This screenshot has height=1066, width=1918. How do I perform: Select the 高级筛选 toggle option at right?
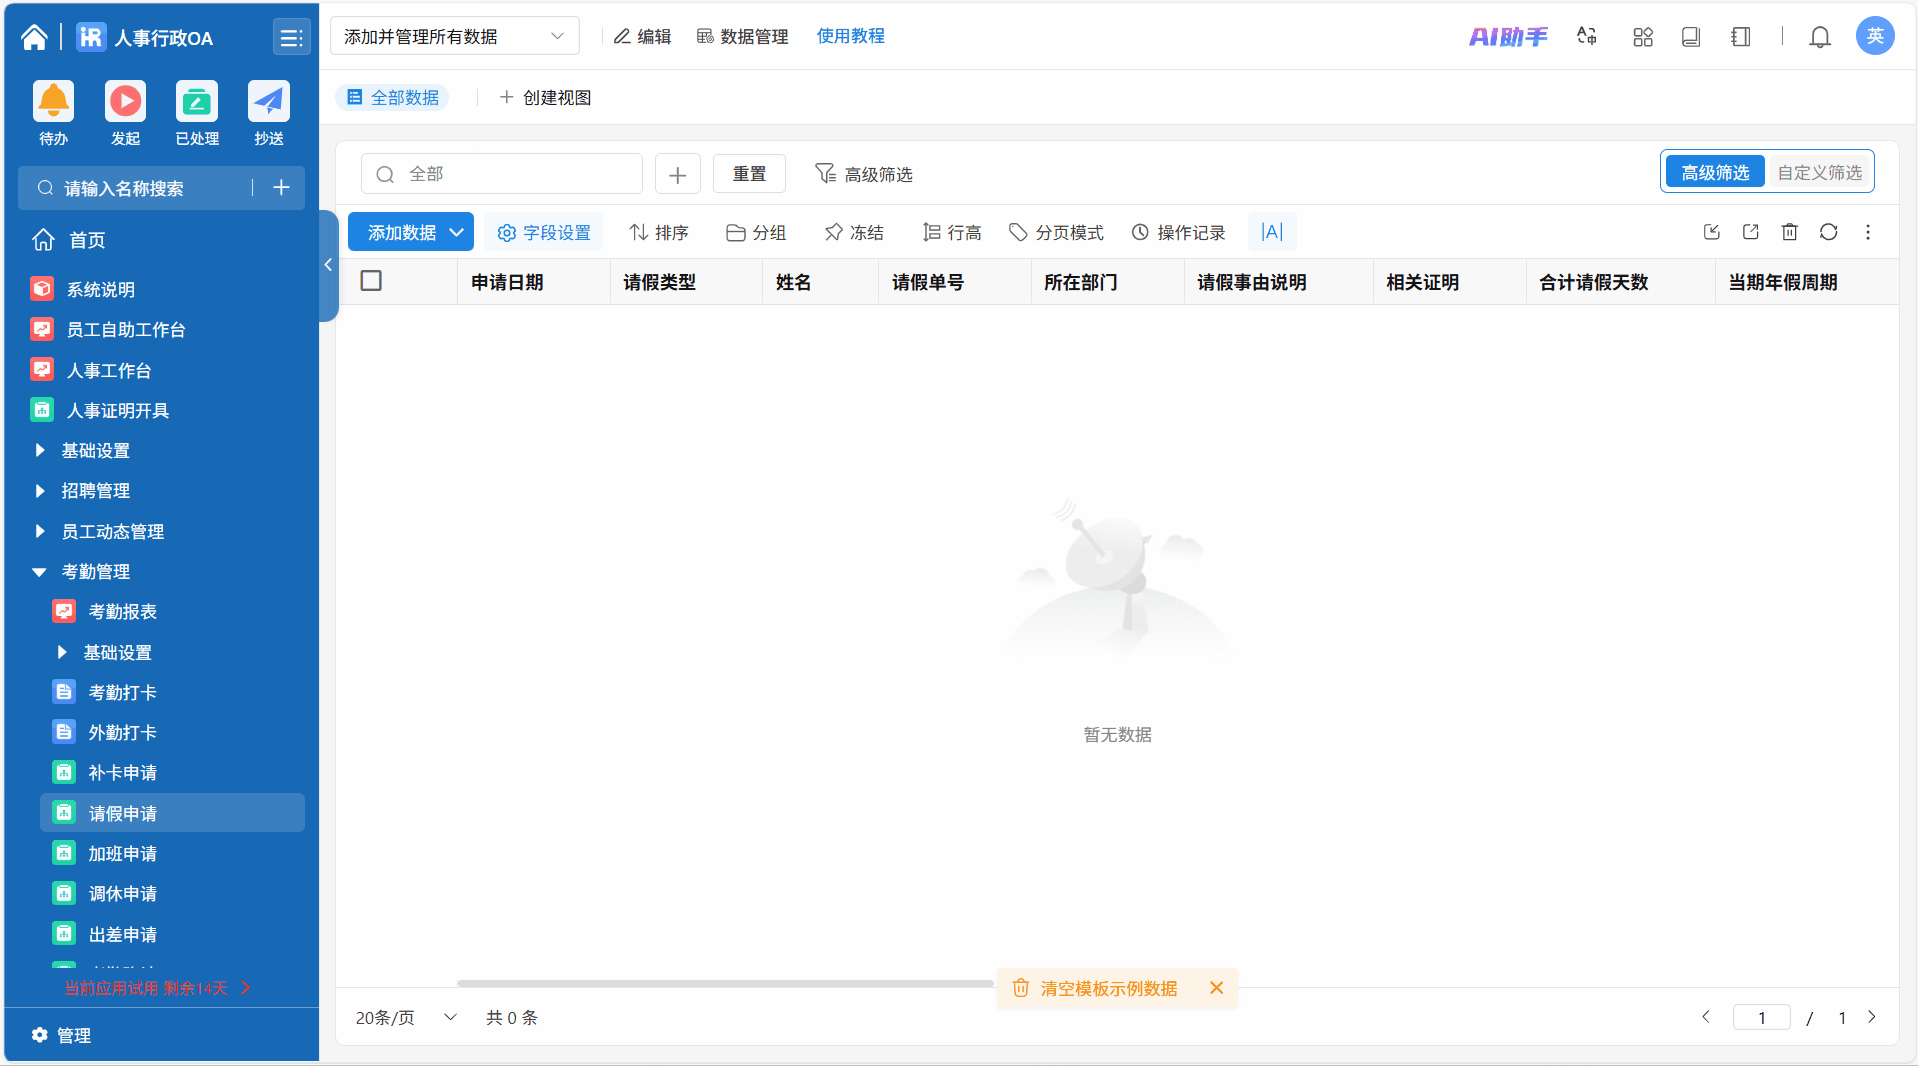click(x=1714, y=172)
